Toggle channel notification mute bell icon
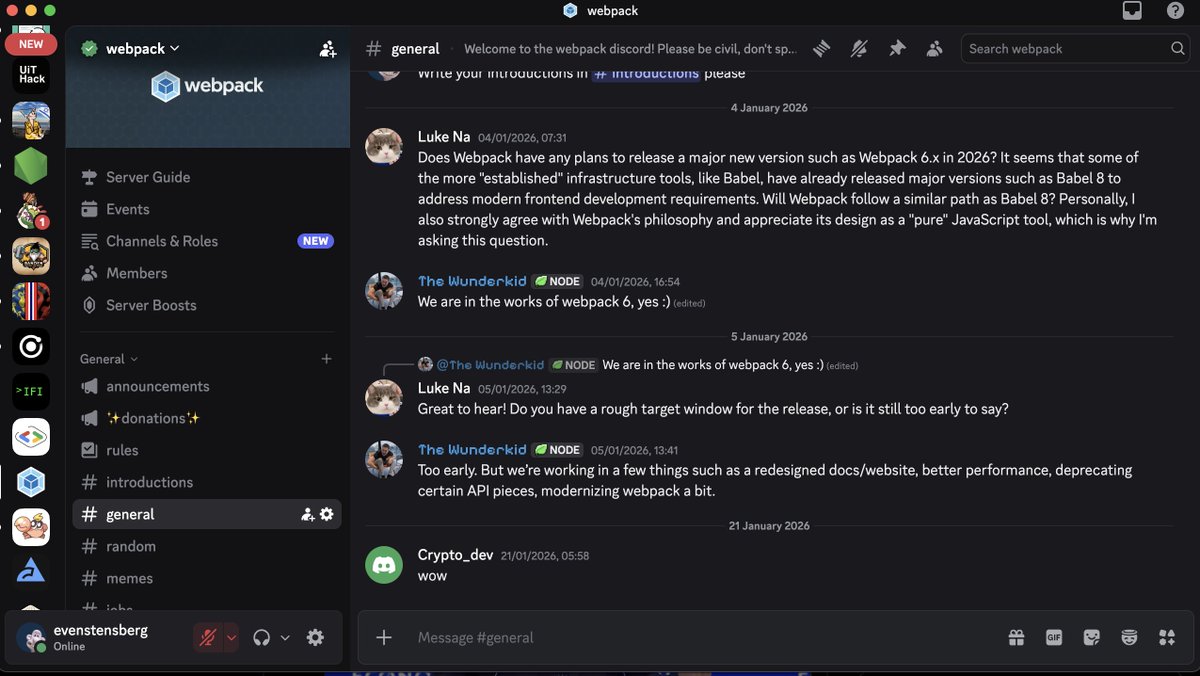The height and width of the screenshot is (676, 1200). click(859, 48)
